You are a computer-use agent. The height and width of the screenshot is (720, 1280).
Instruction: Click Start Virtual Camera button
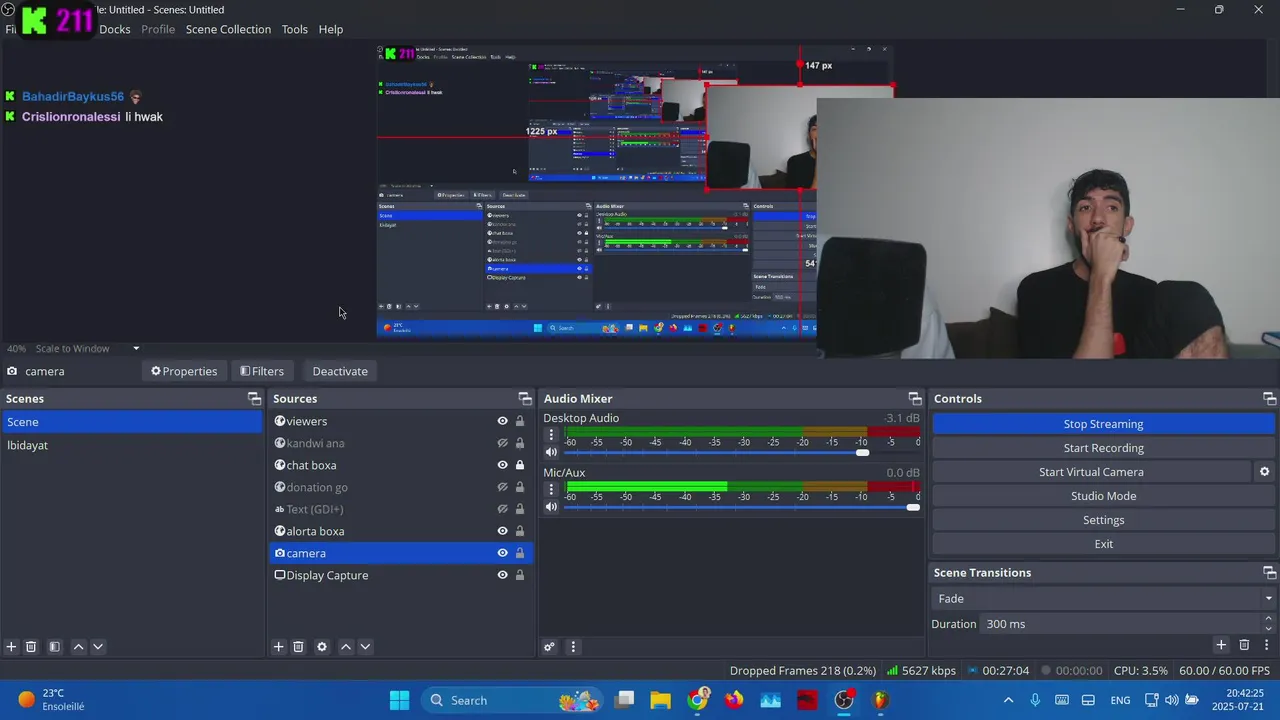pyautogui.click(x=1091, y=472)
